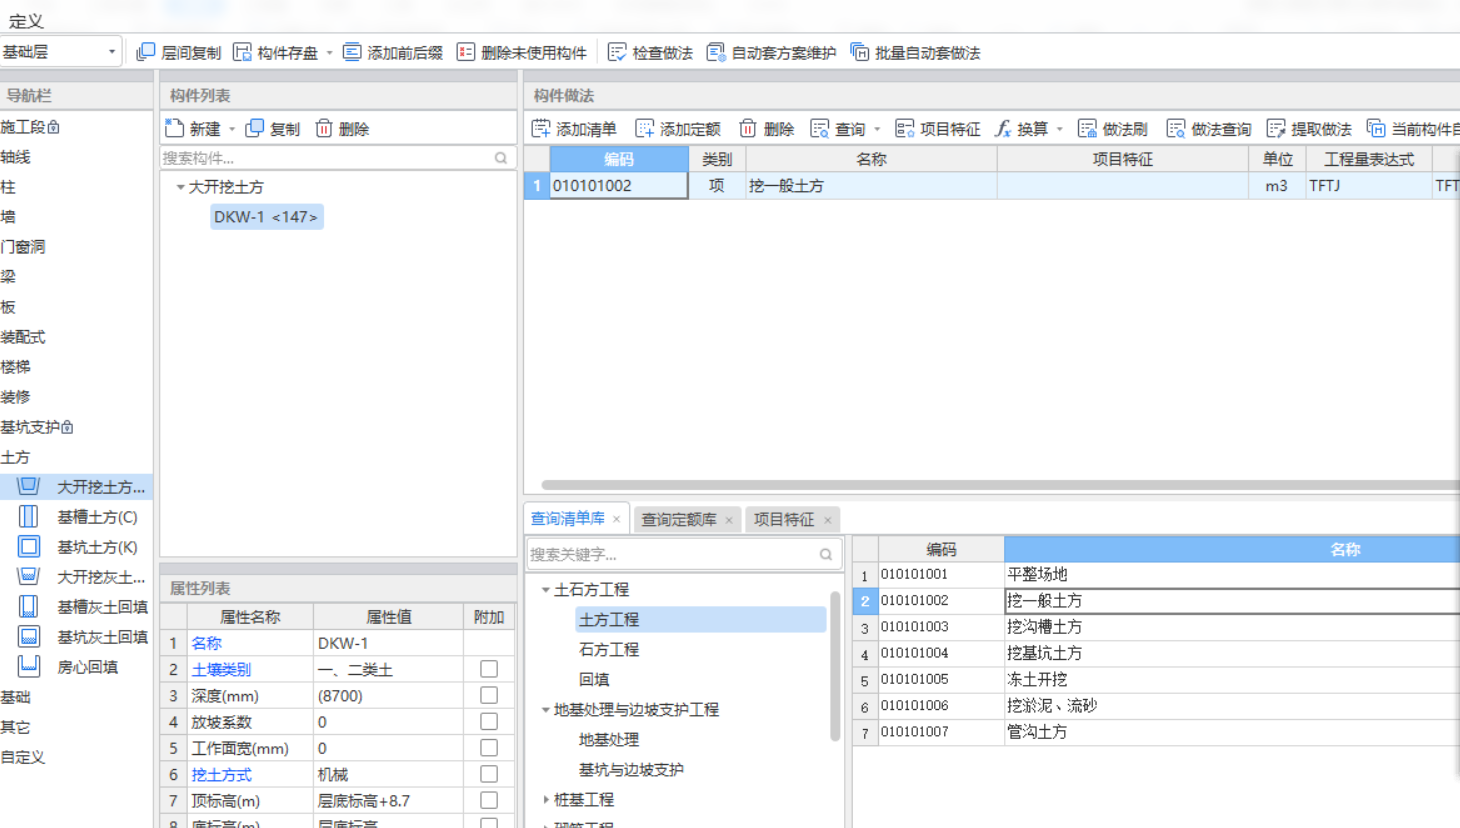Open 土壤类别 property link
The width and height of the screenshot is (1460, 828).
(x=221, y=669)
